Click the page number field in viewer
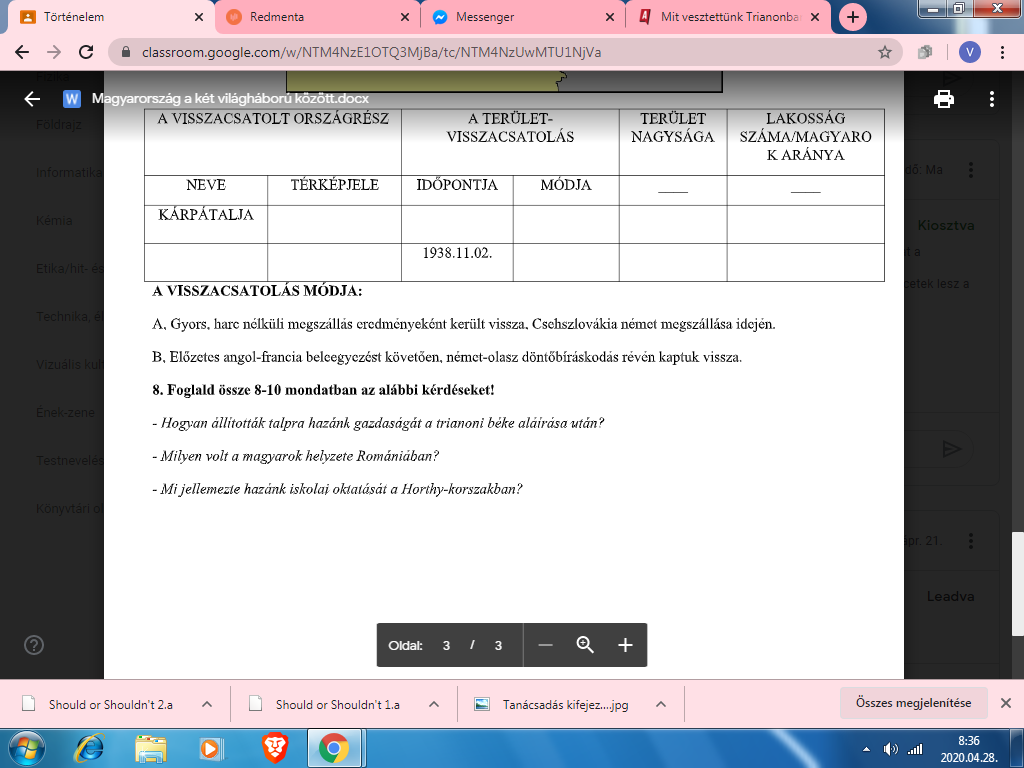Screen dimensions: 1024x768 (x=447, y=645)
